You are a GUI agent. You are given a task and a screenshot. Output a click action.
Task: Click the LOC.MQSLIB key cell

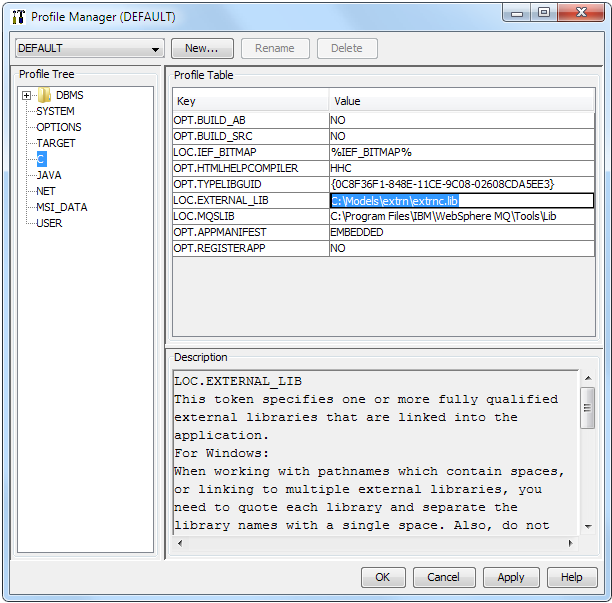(251, 216)
